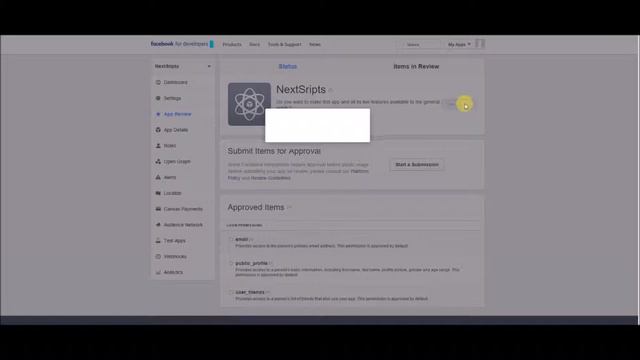
Task: Check the public_profile permission checkbox
Action: (231, 263)
